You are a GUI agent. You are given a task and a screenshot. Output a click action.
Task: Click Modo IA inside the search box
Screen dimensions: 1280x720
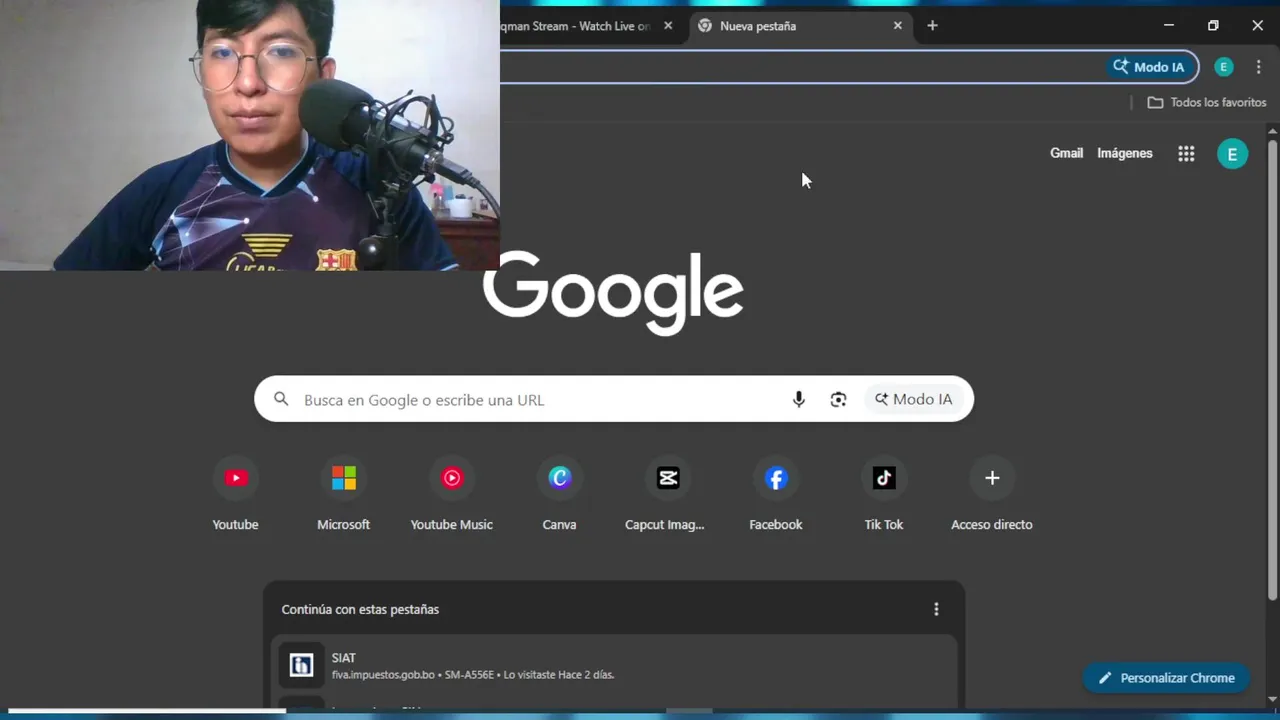(914, 399)
